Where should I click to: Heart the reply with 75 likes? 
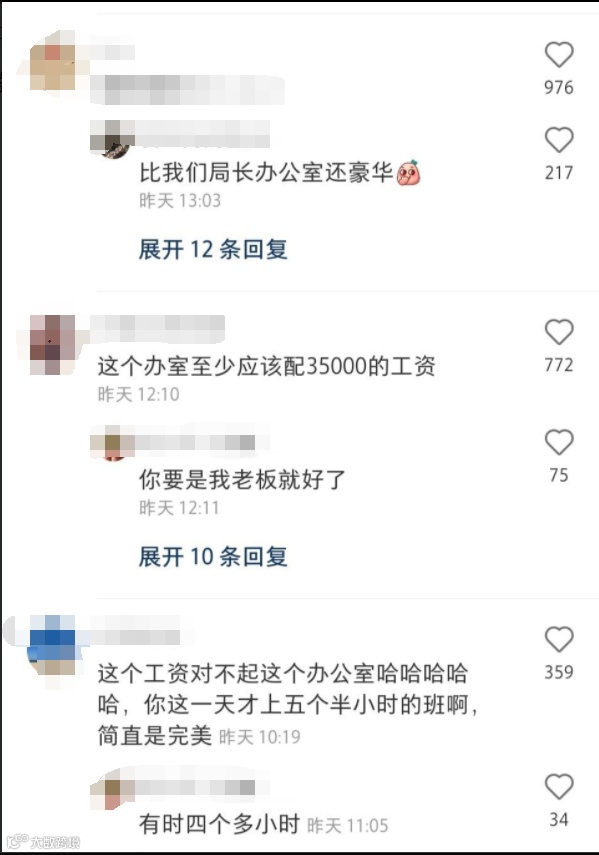pos(559,442)
